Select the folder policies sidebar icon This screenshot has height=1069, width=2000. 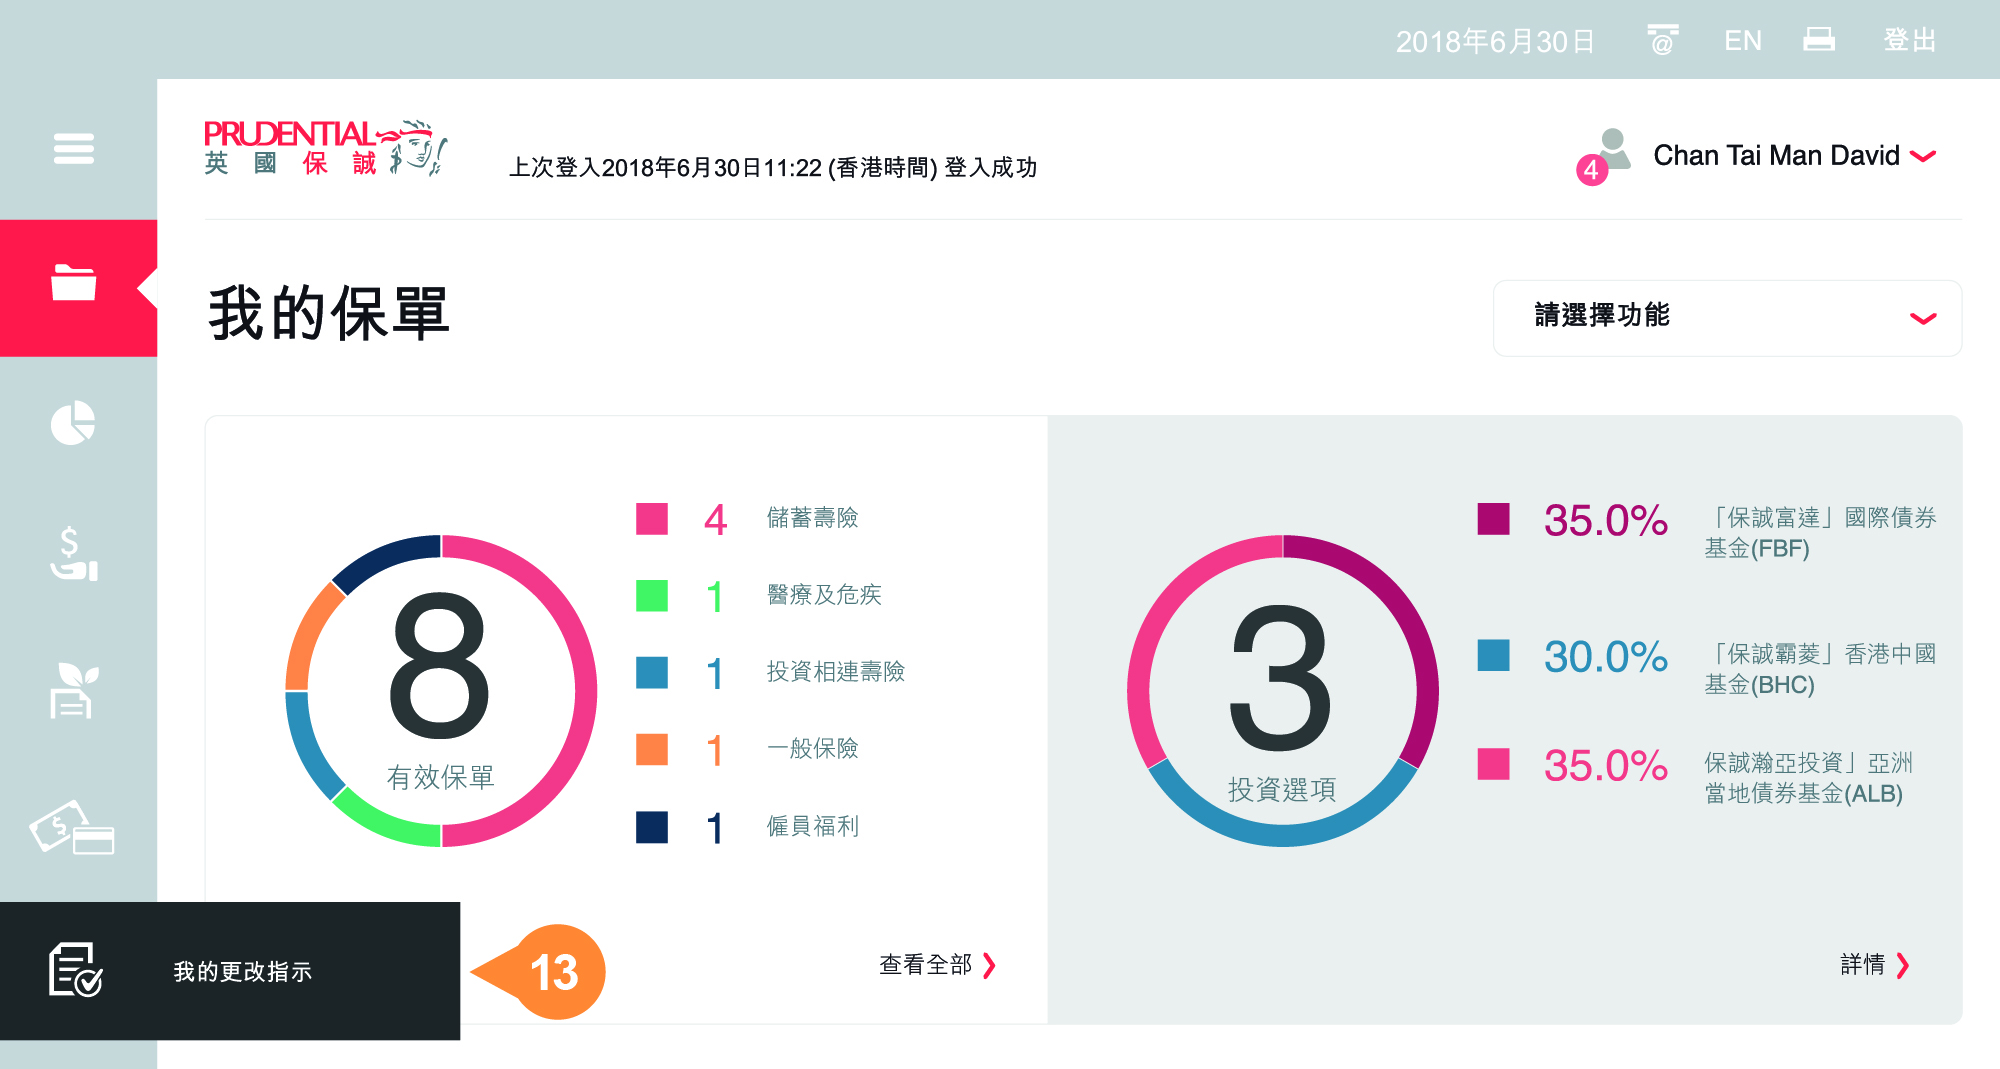[x=74, y=284]
